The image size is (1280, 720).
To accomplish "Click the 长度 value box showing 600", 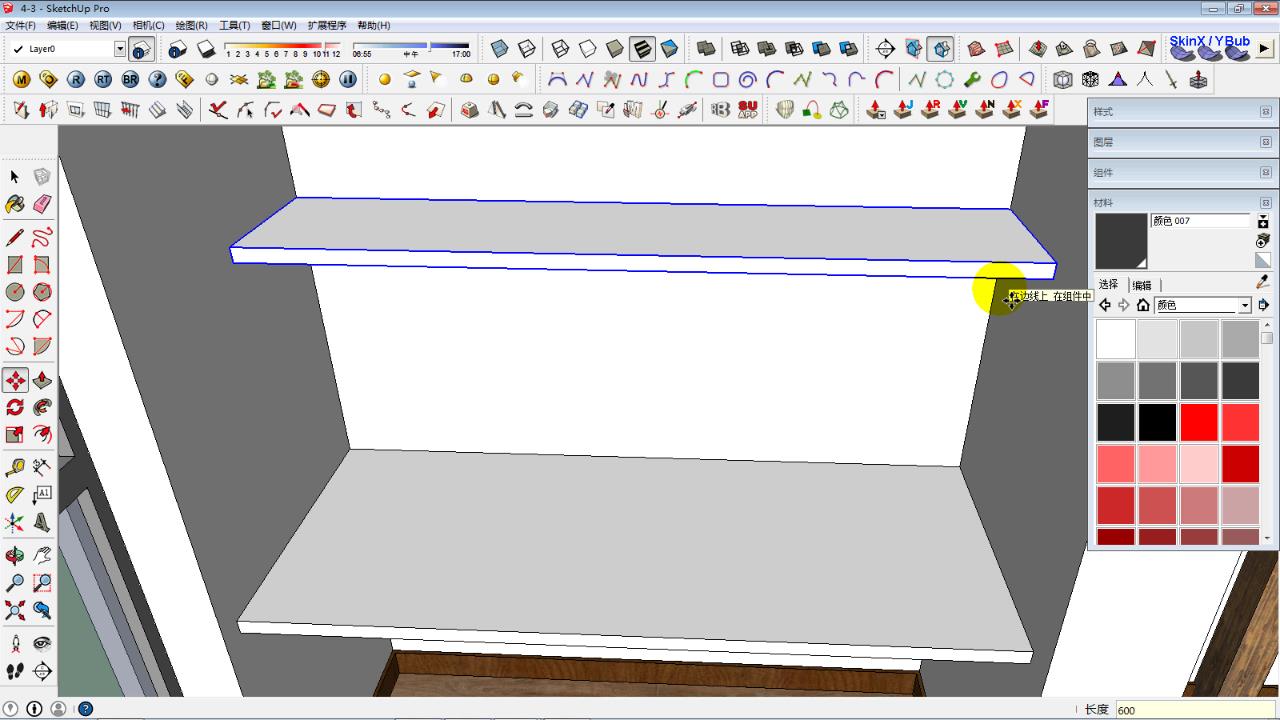I will (1195, 710).
